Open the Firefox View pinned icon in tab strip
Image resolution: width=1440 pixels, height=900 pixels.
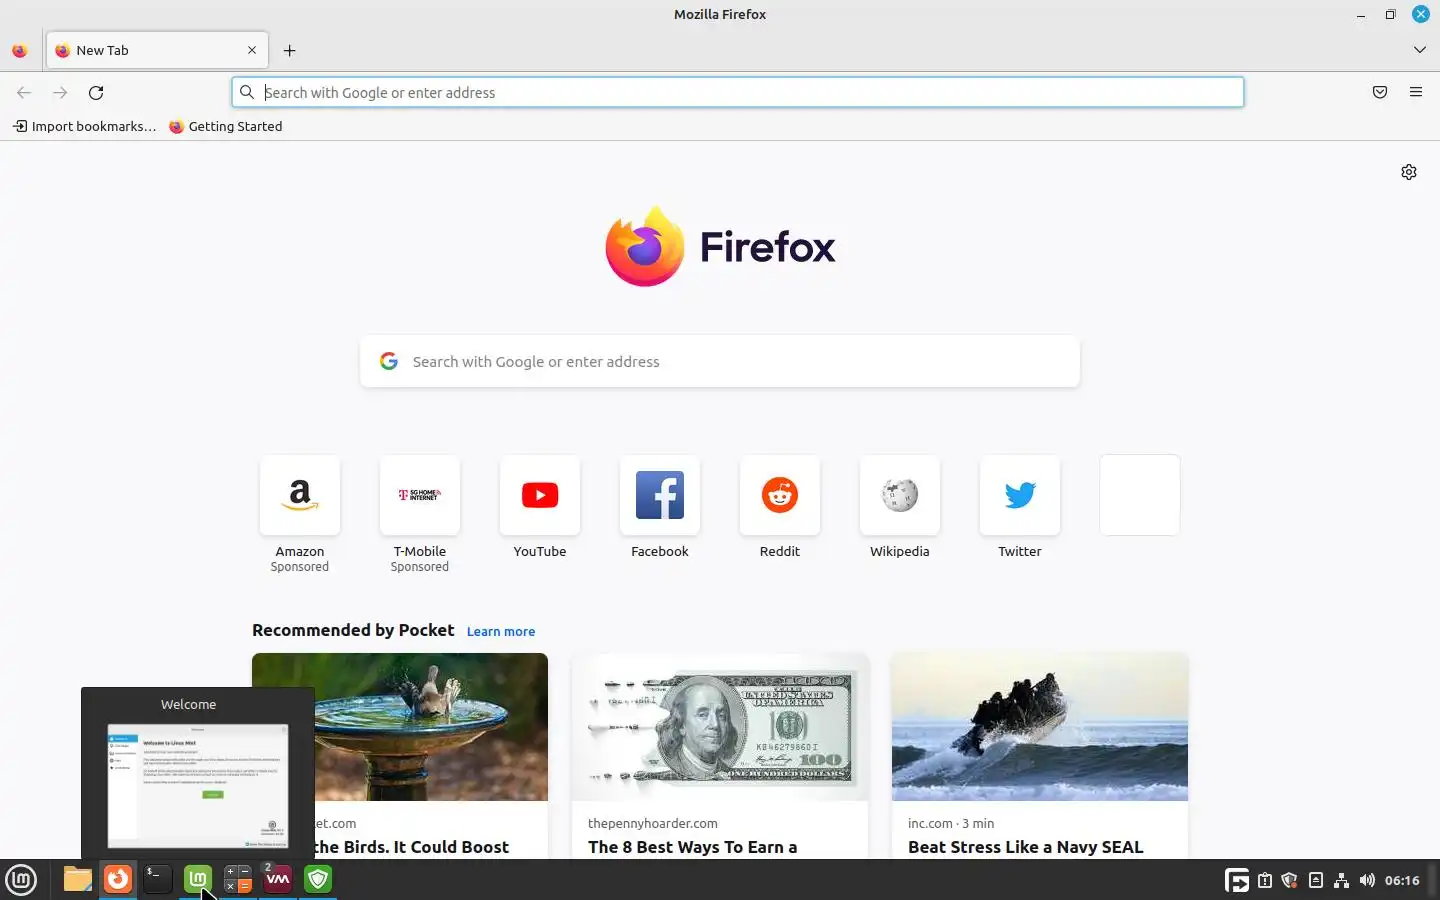20,50
